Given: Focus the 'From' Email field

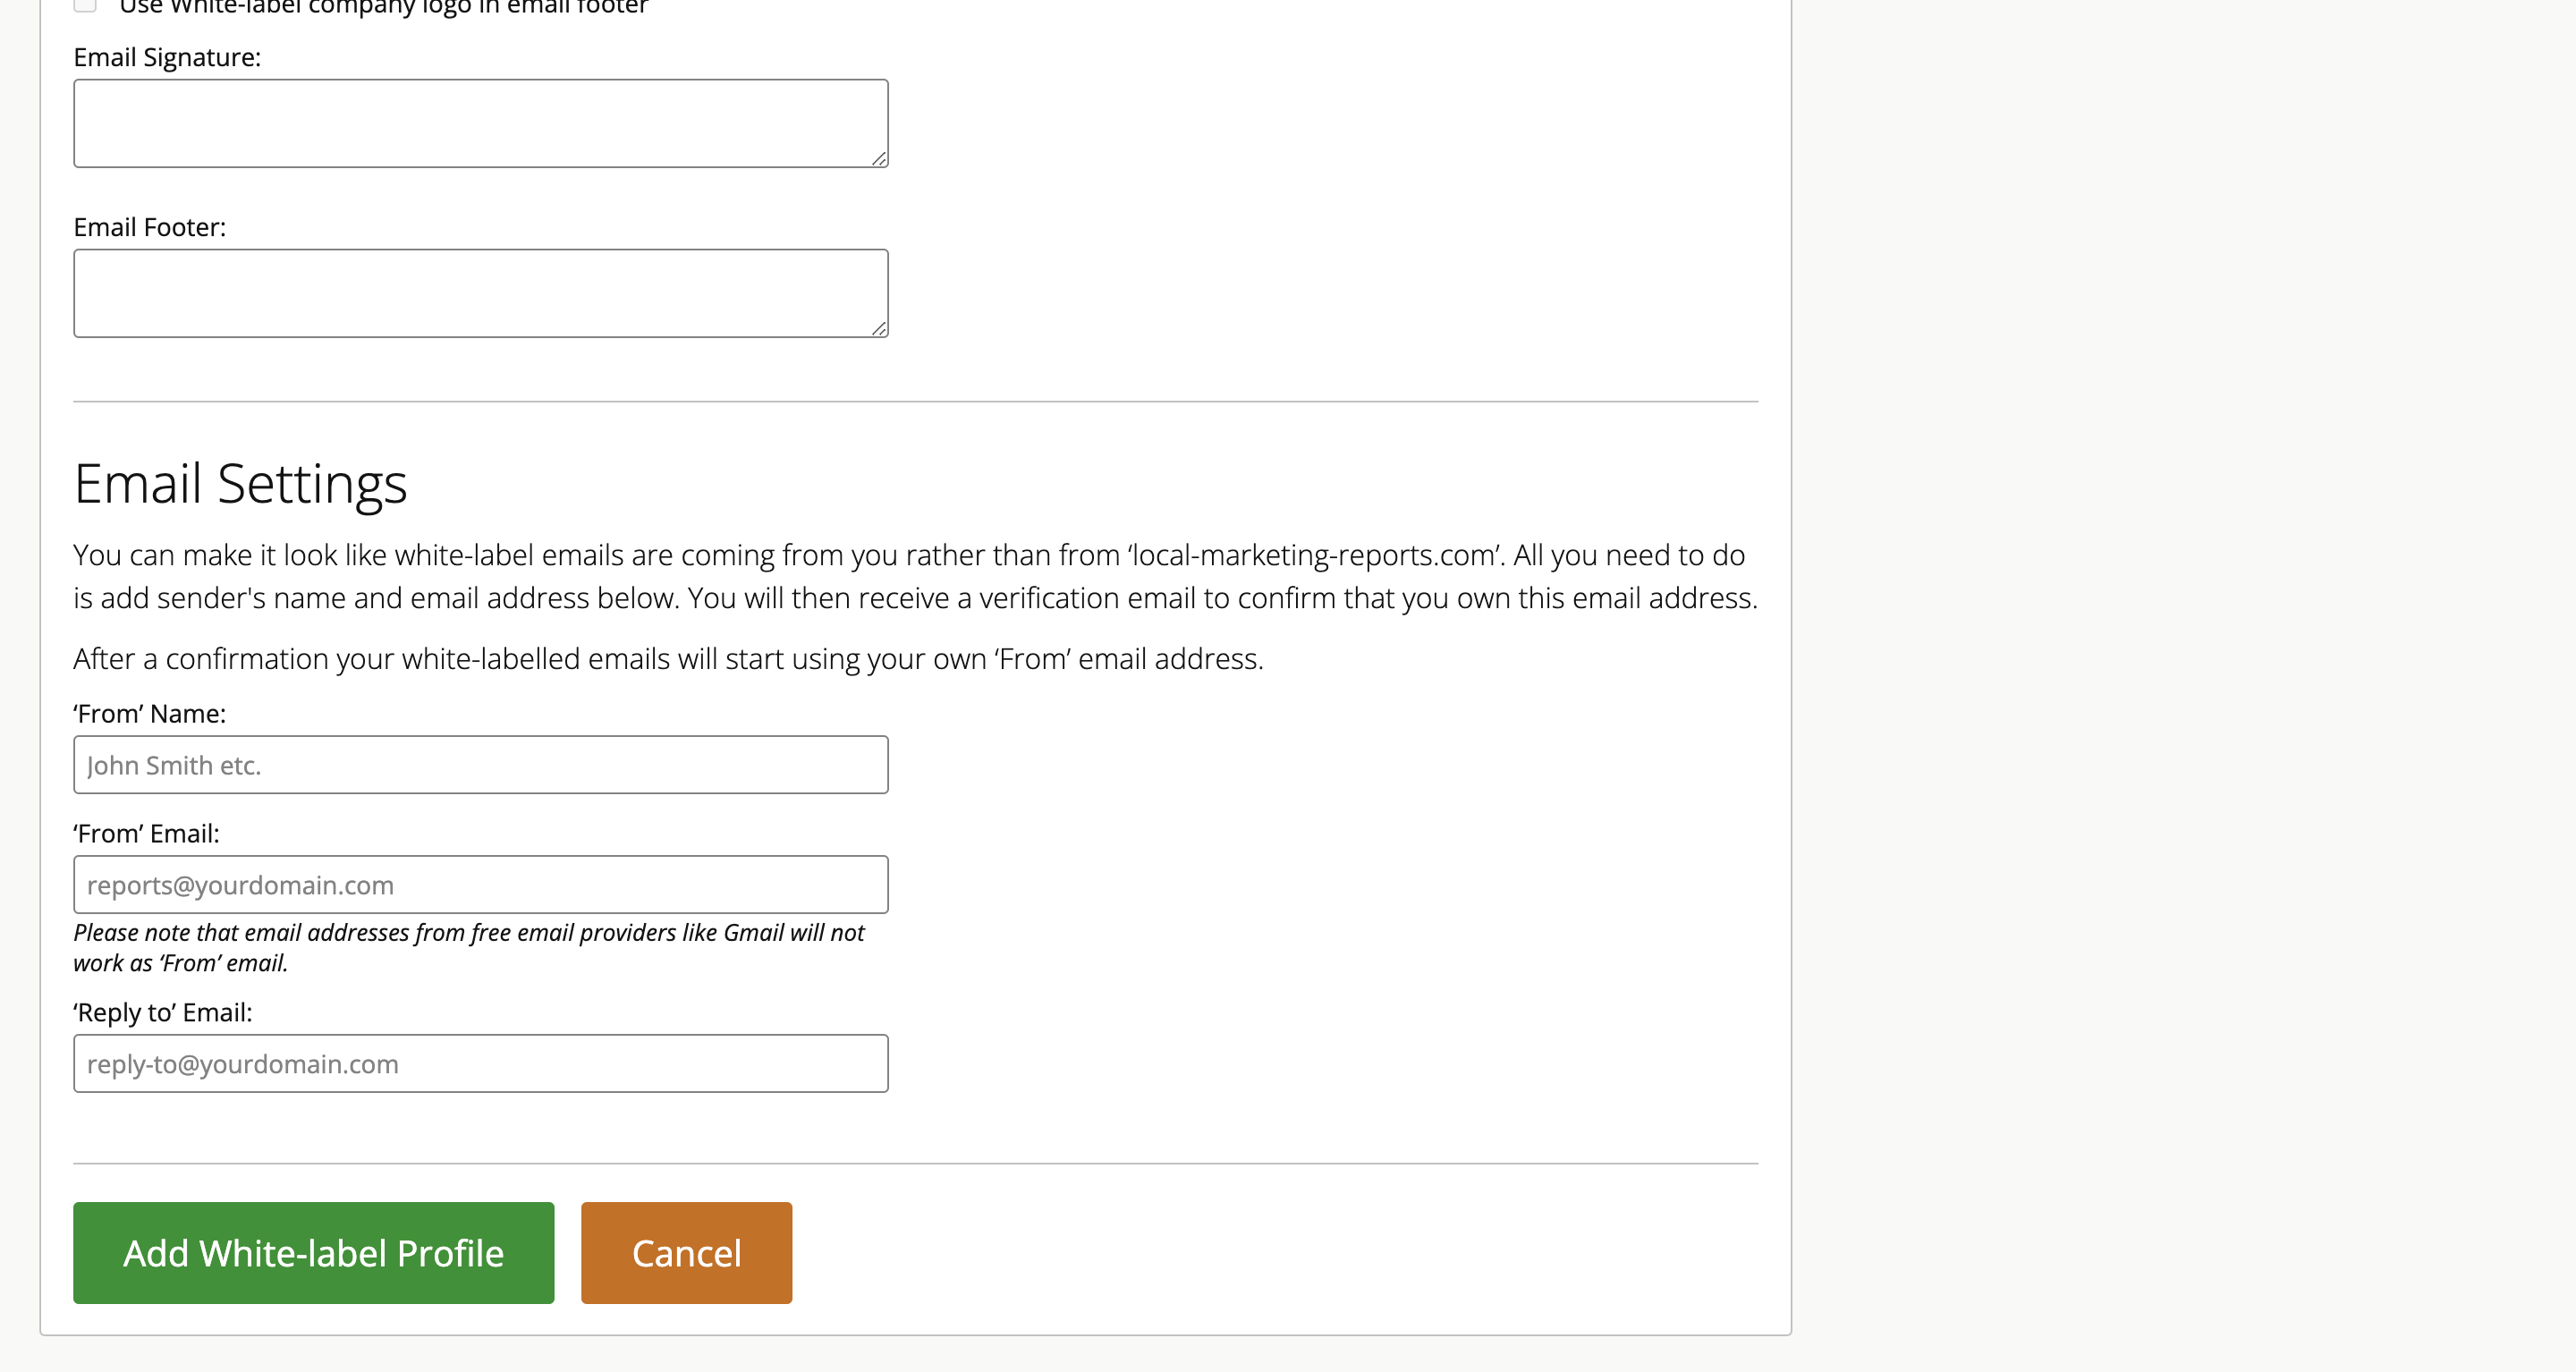Looking at the screenshot, I should [481, 885].
